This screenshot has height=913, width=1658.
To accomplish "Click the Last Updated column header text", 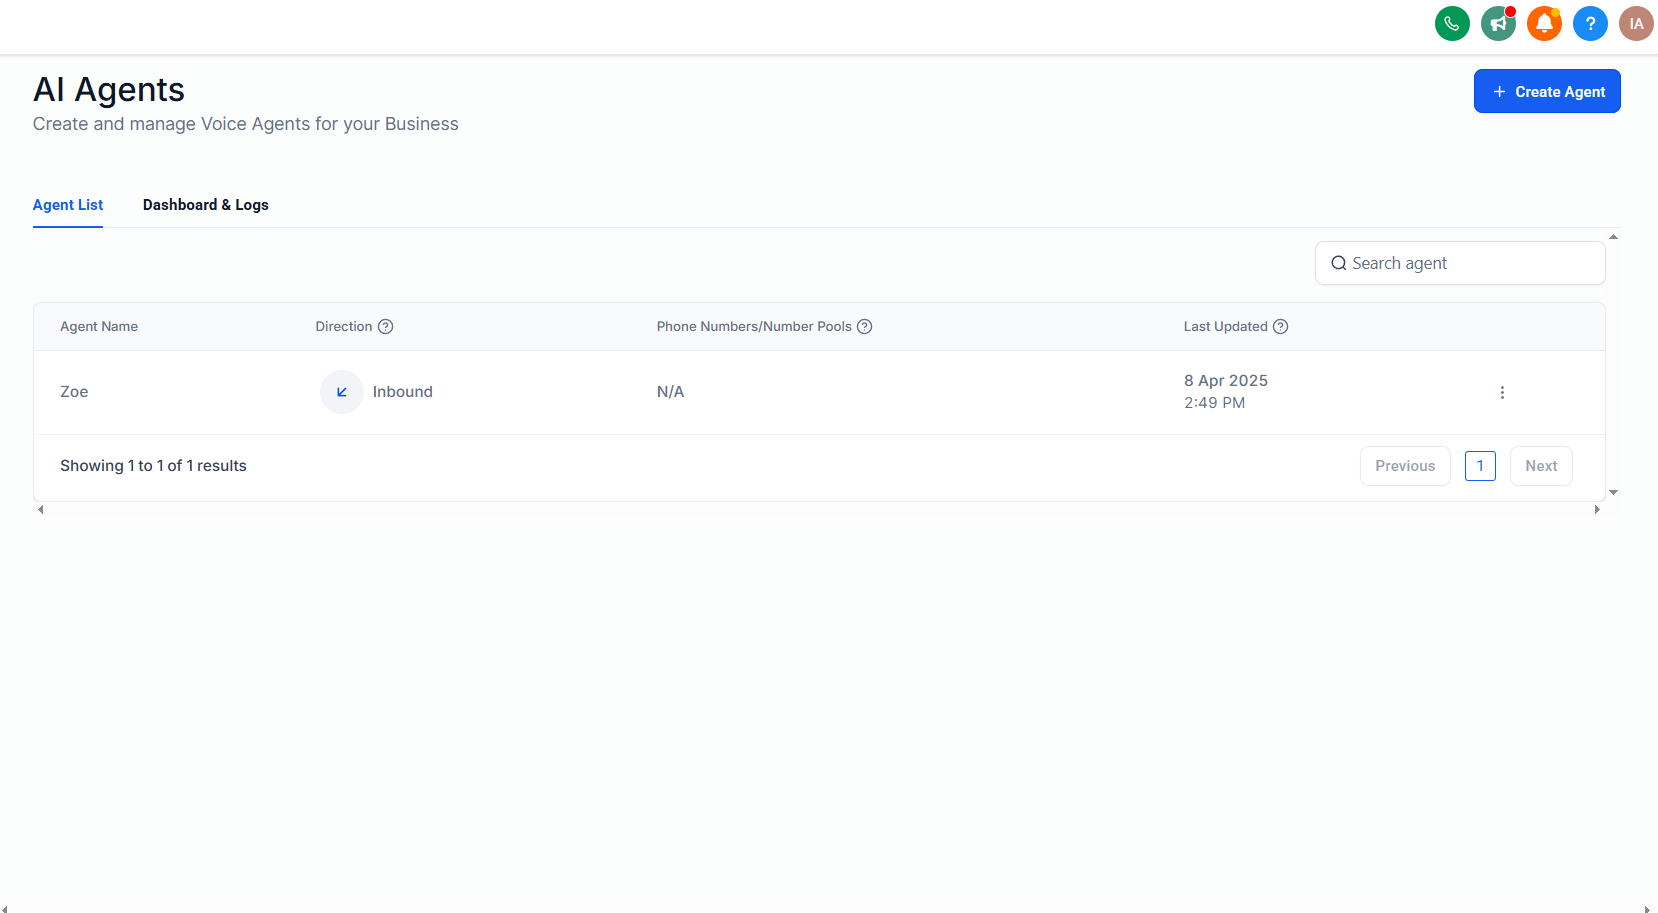I will click(1226, 326).
